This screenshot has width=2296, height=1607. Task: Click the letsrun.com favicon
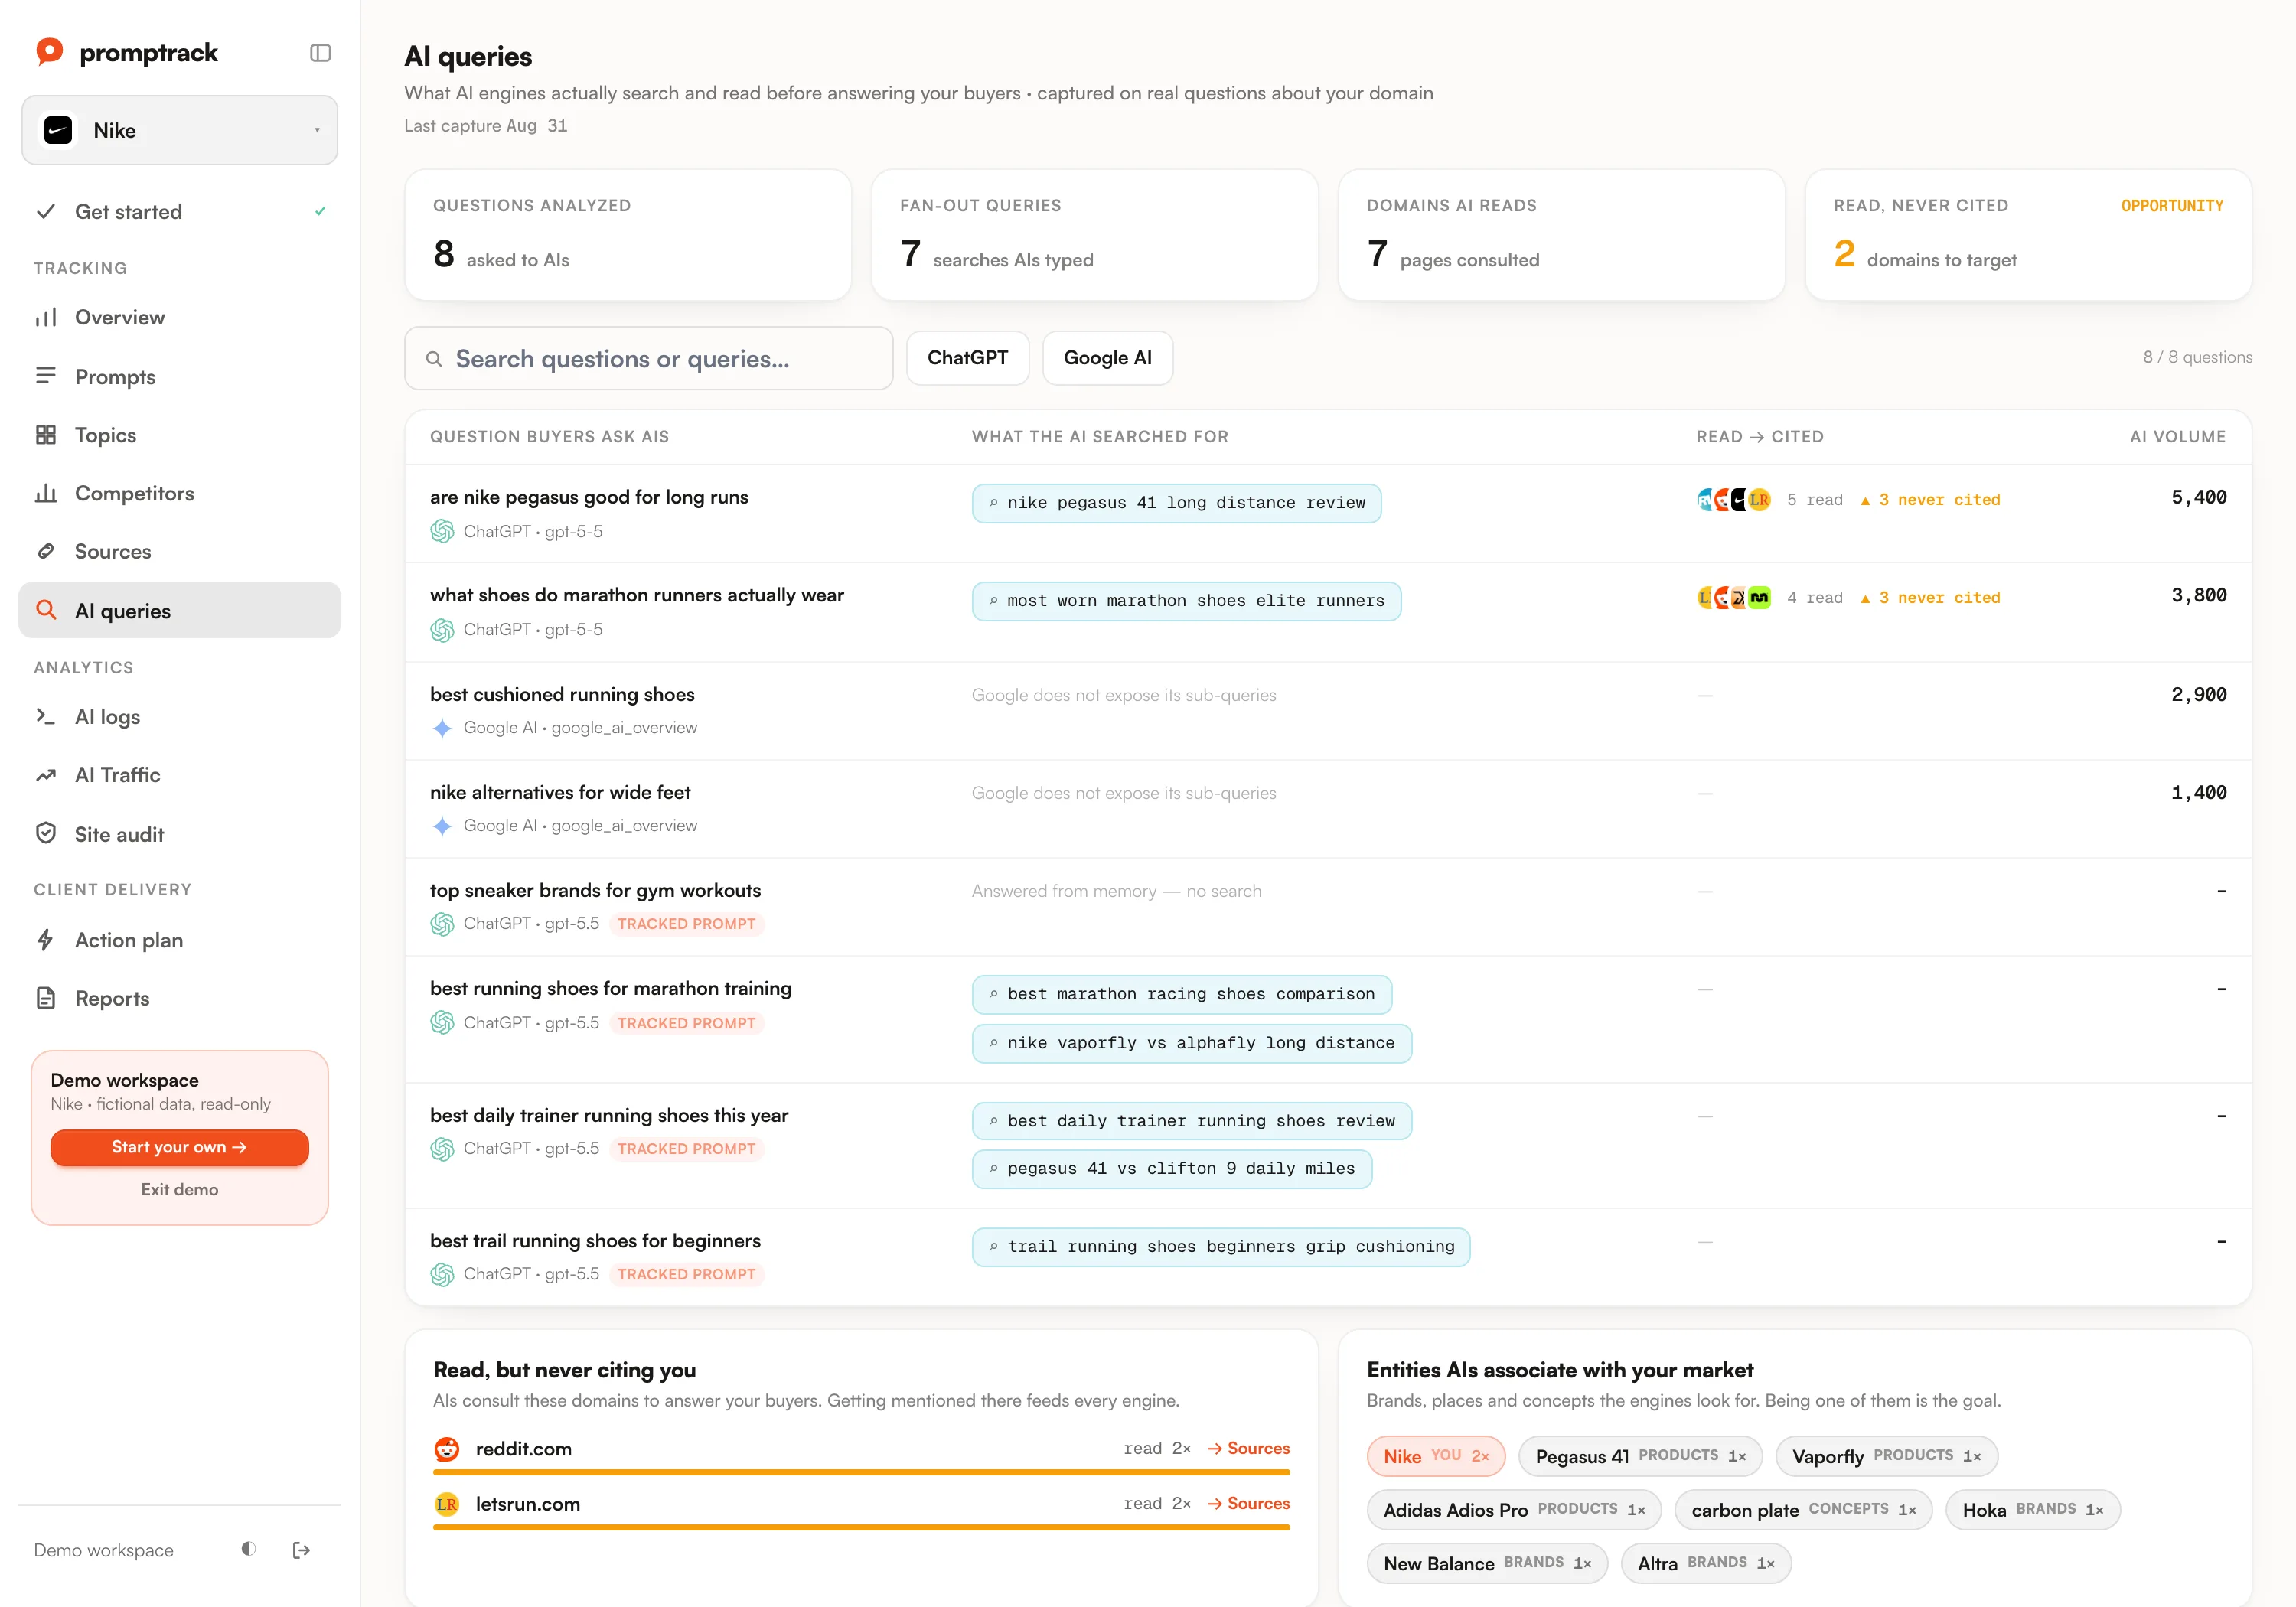click(x=447, y=1504)
